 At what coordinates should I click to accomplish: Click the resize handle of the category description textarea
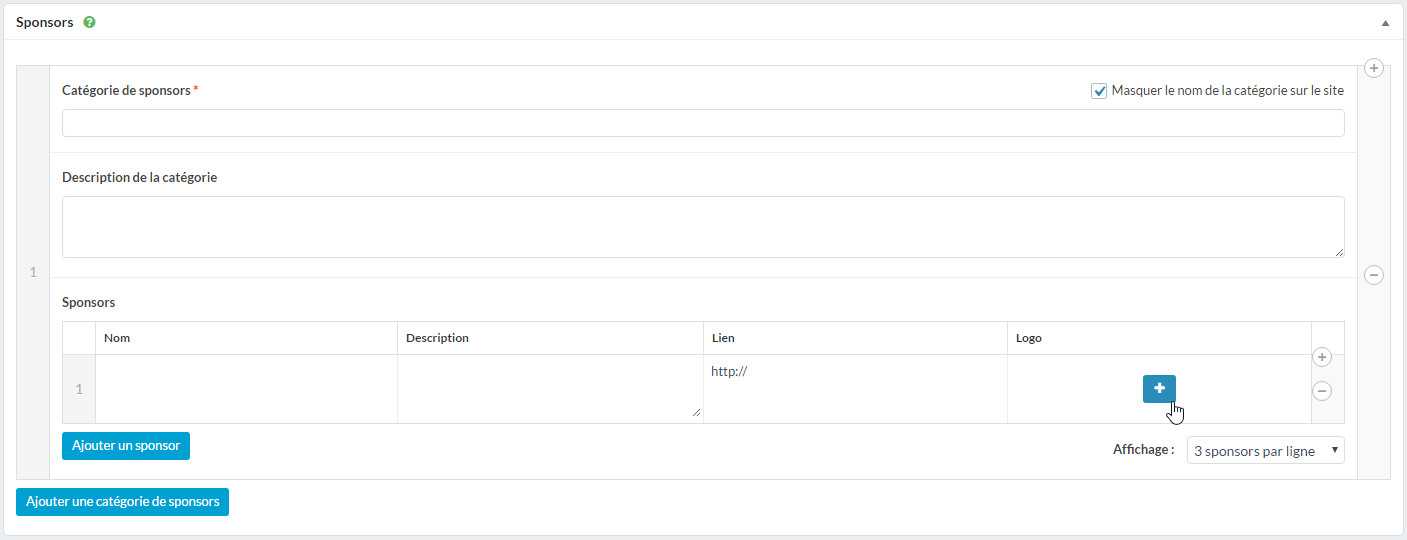[1339, 252]
